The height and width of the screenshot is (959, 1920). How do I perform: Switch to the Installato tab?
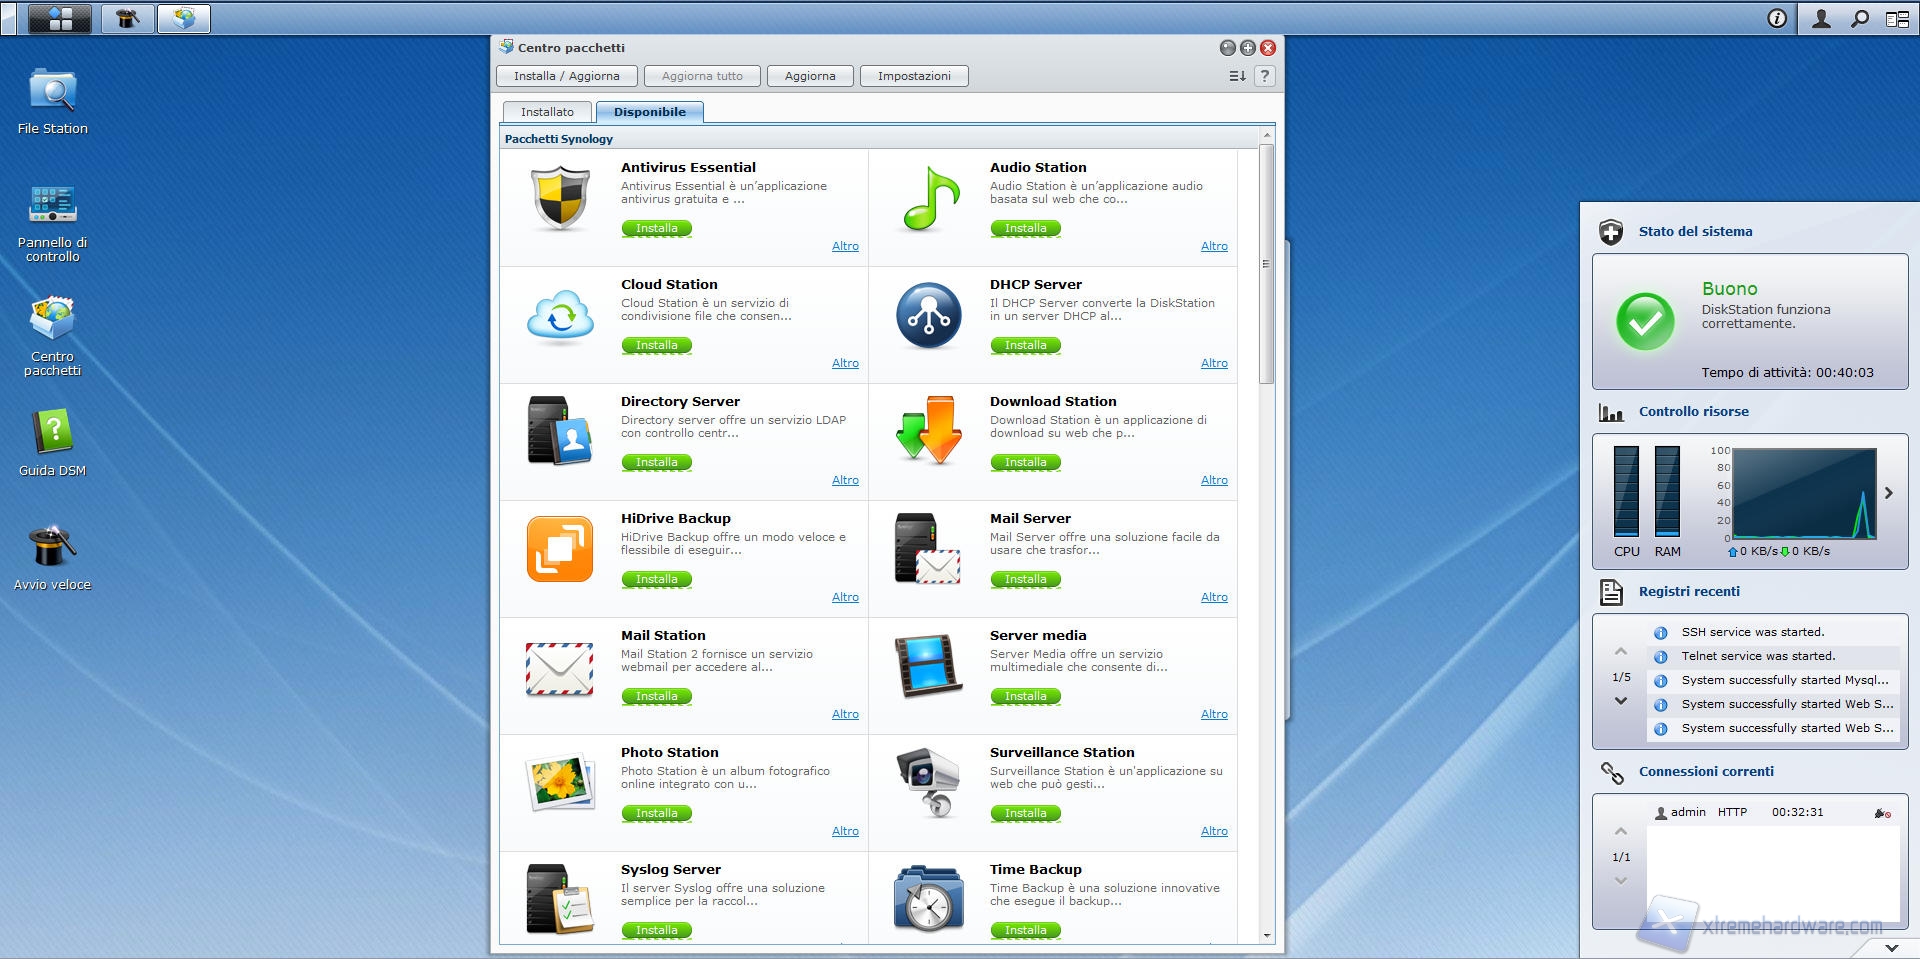click(547, 112)
